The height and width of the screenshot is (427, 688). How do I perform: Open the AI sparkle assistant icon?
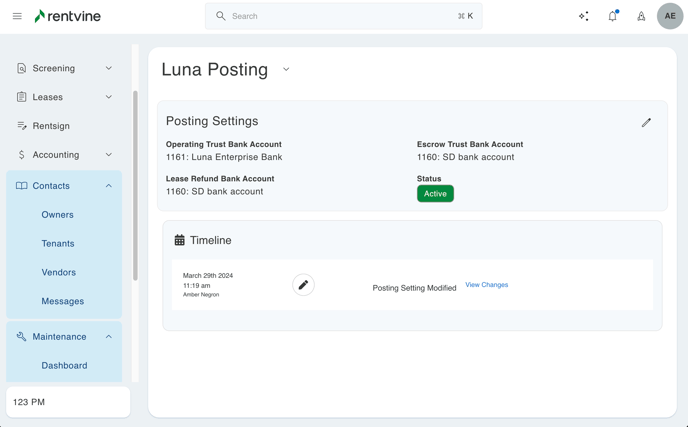pos(584,16)
